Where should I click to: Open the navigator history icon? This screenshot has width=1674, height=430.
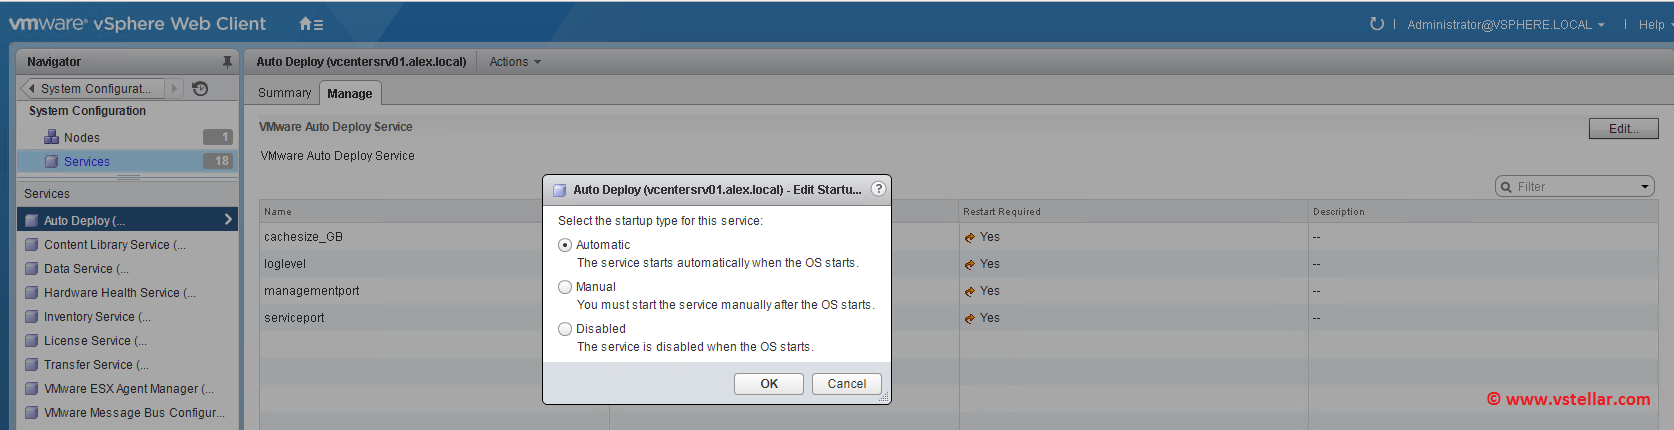click(x=200, y=89)
